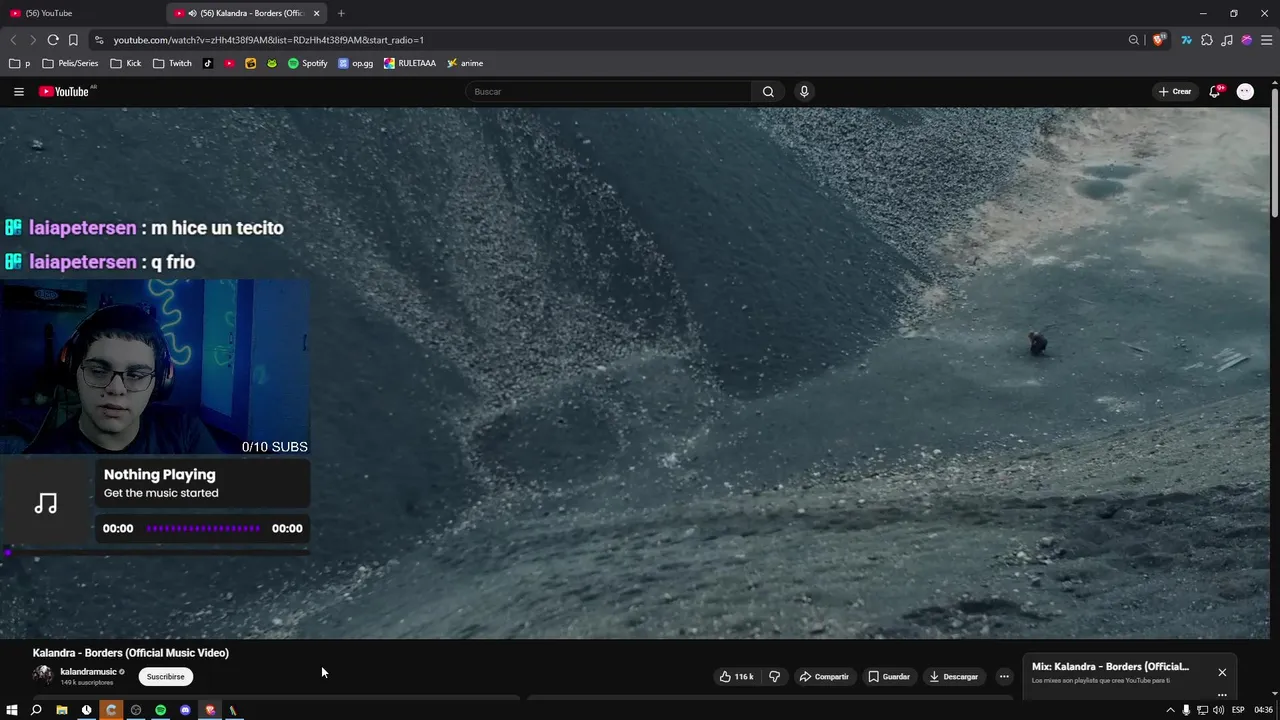
Task: Open the kalandramusic channel avatar
Action: (x=43, y=676)
